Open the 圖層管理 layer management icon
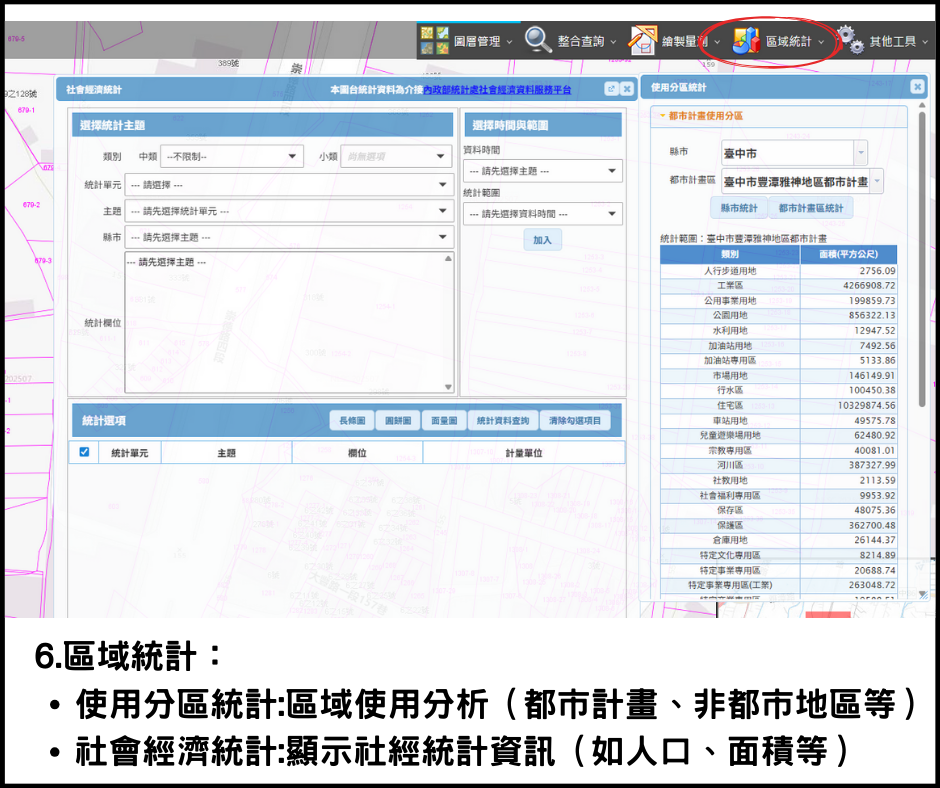This screenshot has height=788, width=940. click(x=434, y=41)
